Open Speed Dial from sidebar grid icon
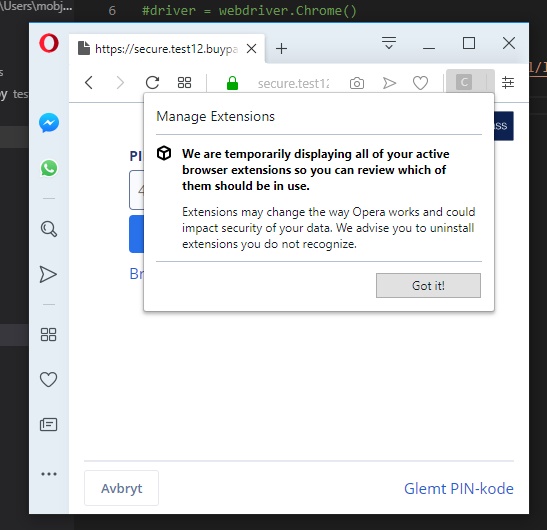Image resolution: width=547 pixels, height=530 pixels. click(x=48, y=335)
